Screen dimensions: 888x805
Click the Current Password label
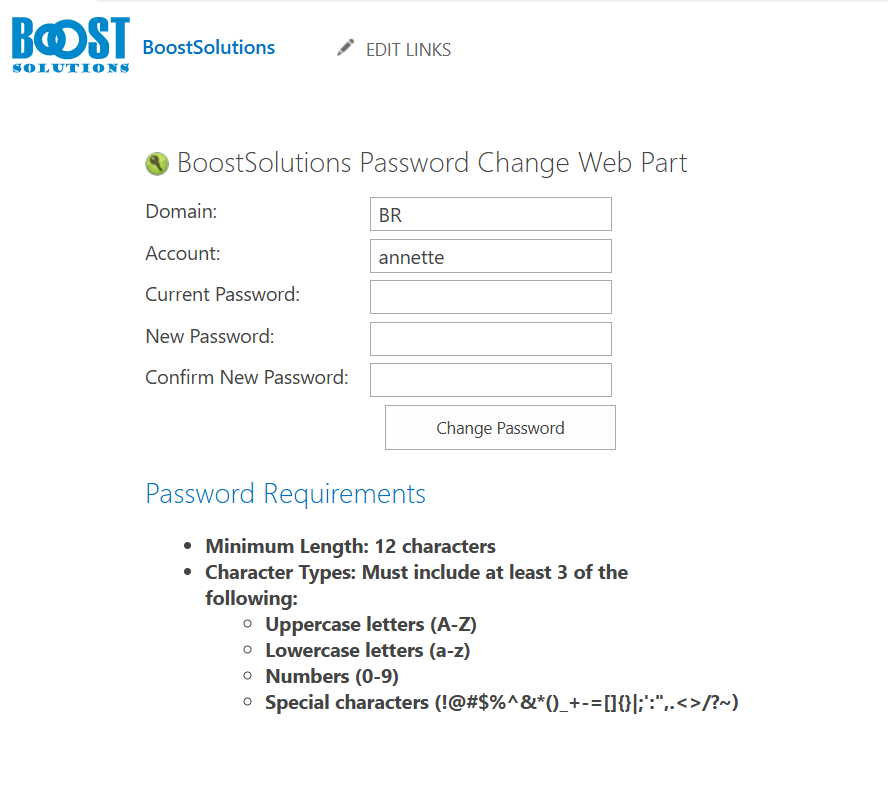point(223,295)
